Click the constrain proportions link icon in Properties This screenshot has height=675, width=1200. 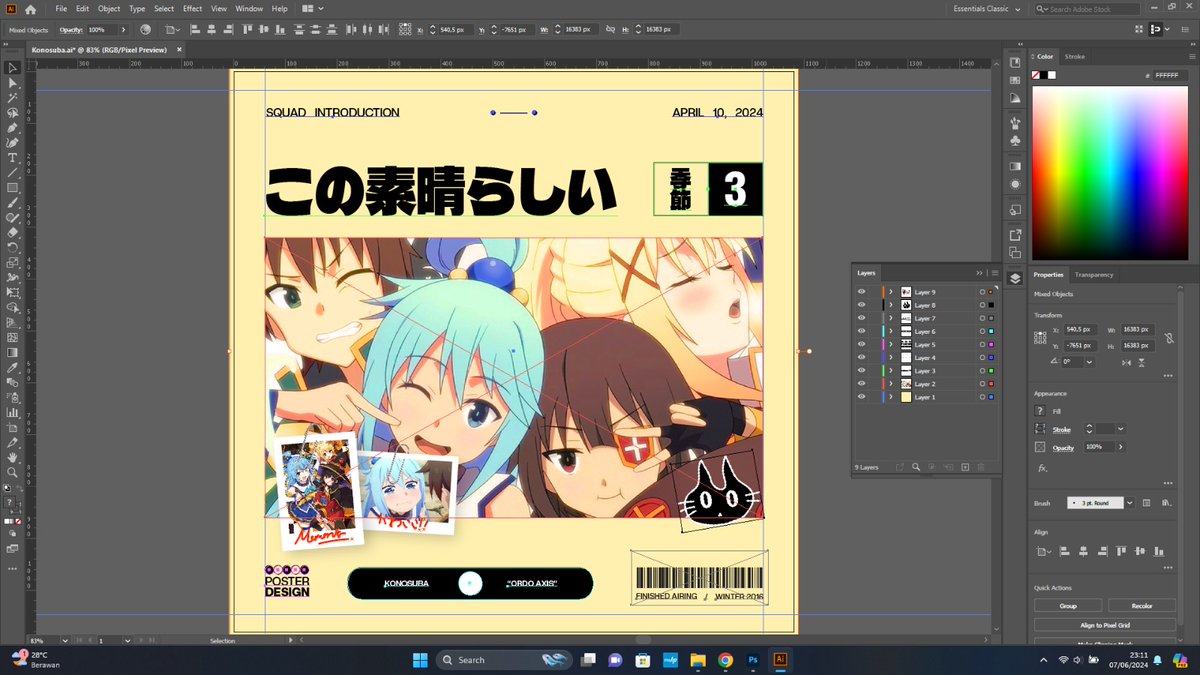tap(1169, 337)
